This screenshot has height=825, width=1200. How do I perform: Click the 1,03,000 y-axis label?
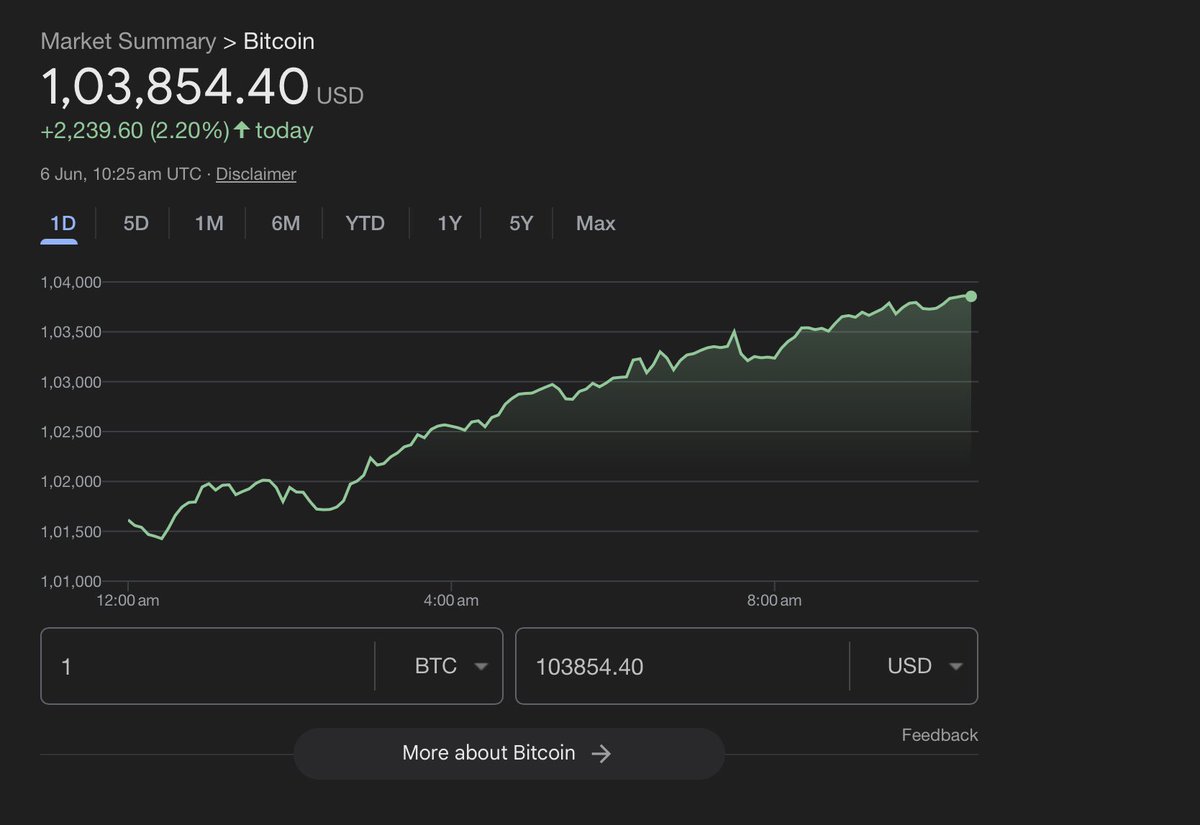coord(71,382)
